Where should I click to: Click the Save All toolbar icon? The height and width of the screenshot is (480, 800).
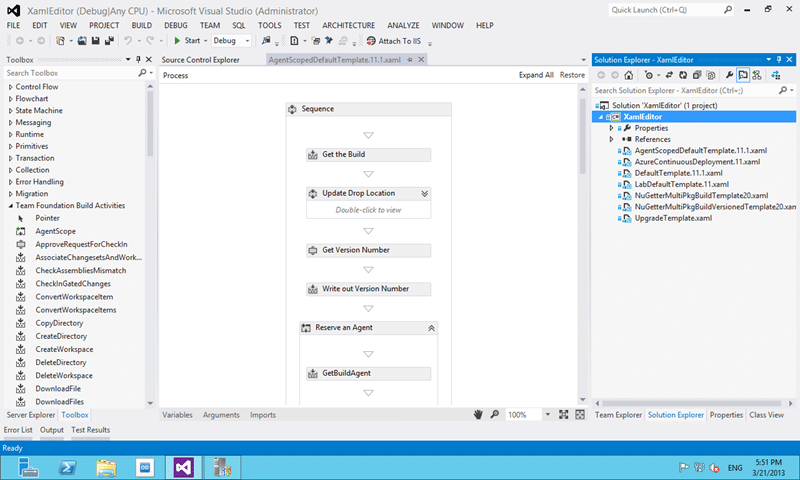pos(109,41)
